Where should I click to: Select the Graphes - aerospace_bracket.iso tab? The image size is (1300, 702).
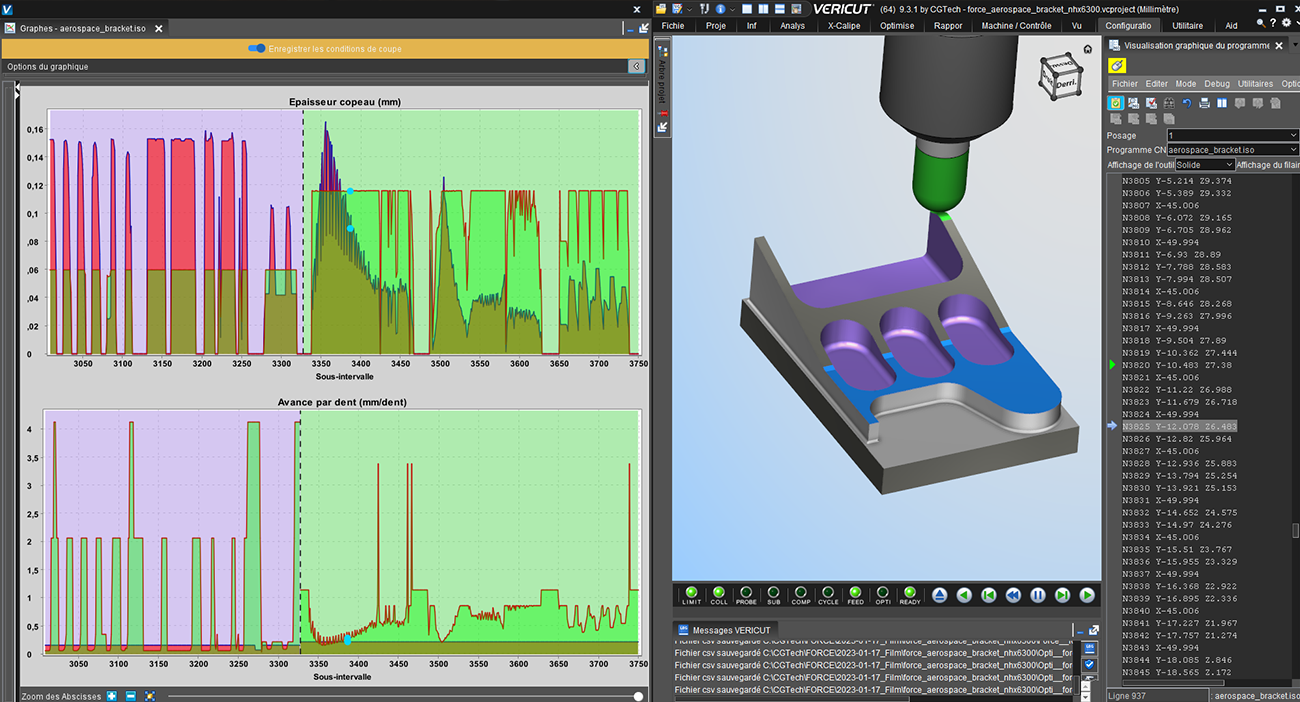click(82, 28)
